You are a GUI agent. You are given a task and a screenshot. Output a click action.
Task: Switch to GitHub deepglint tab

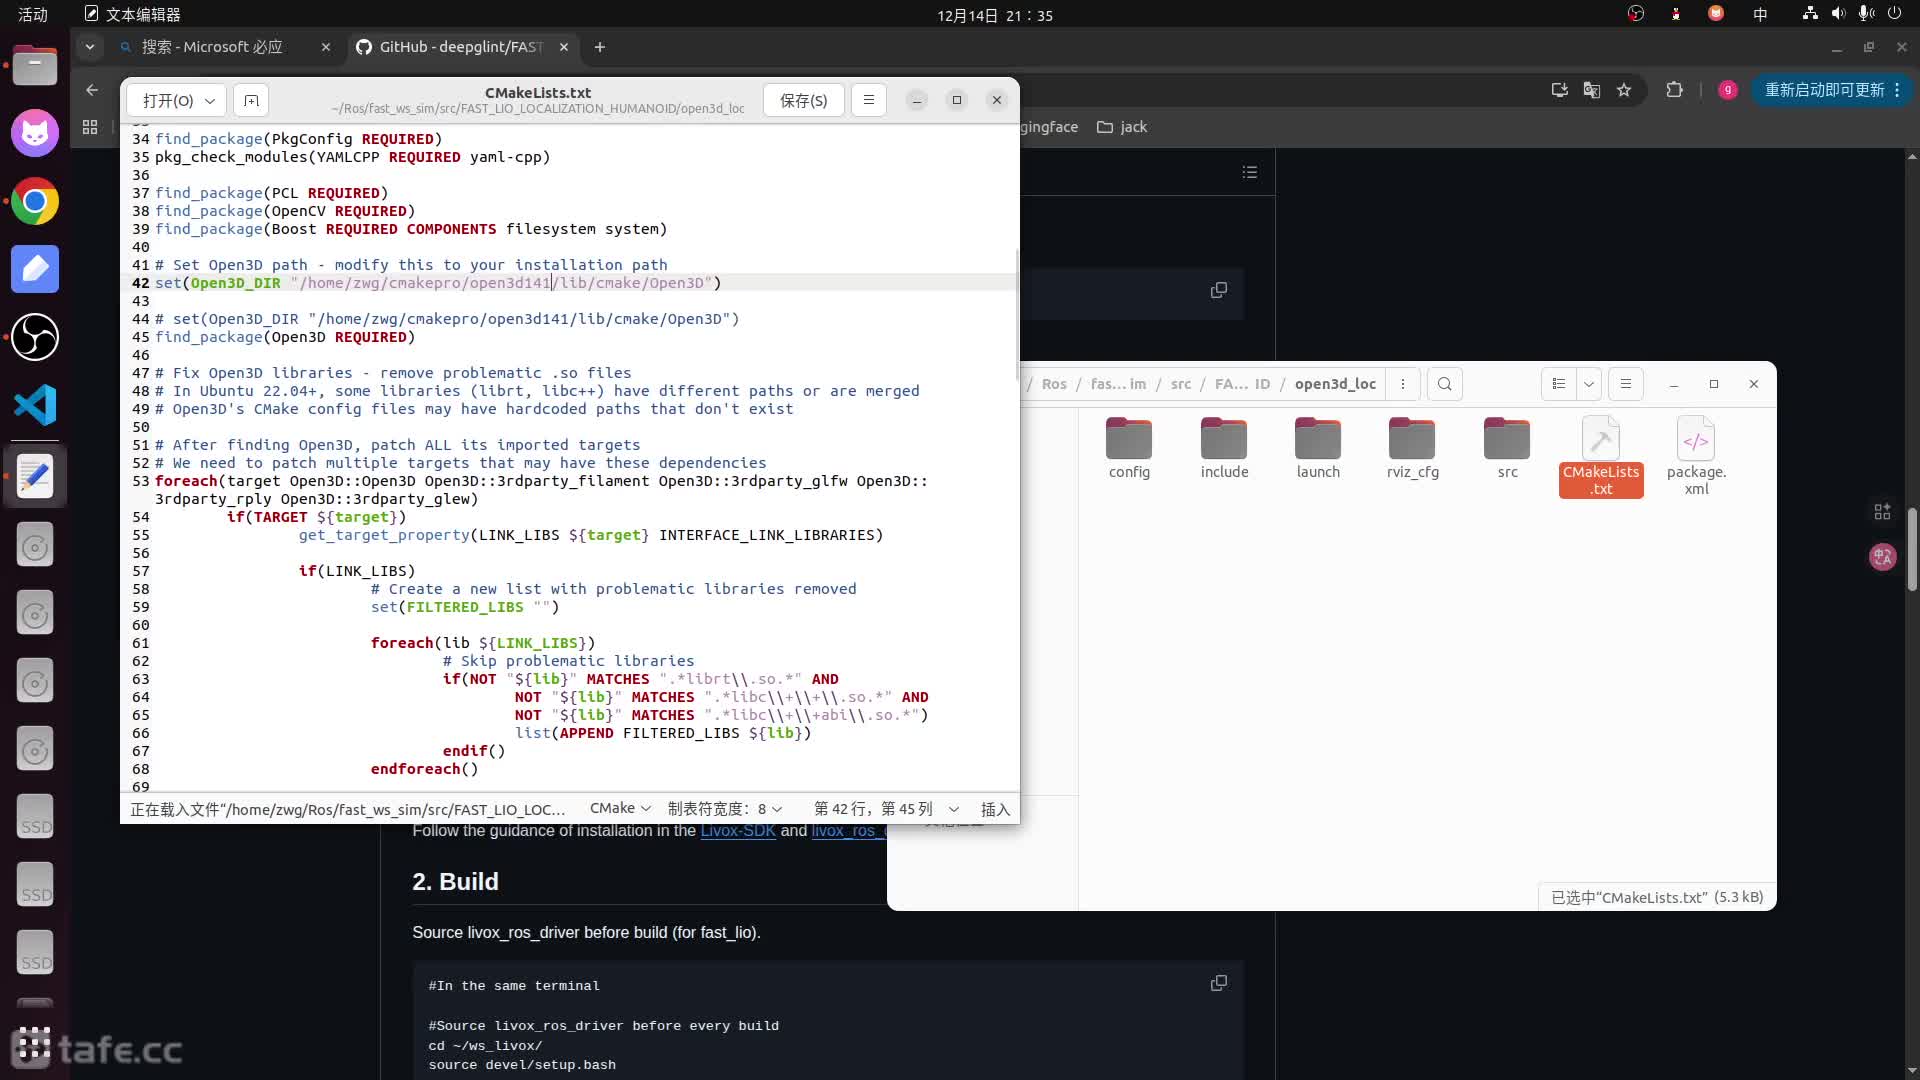(x=461, y=47)
